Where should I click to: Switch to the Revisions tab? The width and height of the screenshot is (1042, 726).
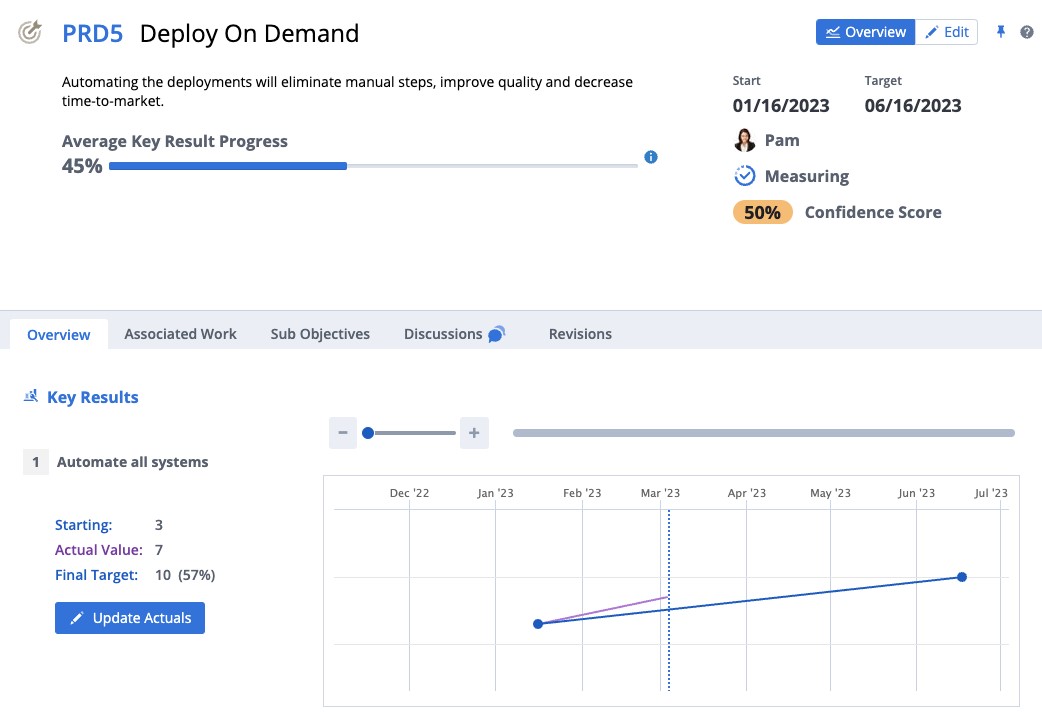(x=580, y=334)
